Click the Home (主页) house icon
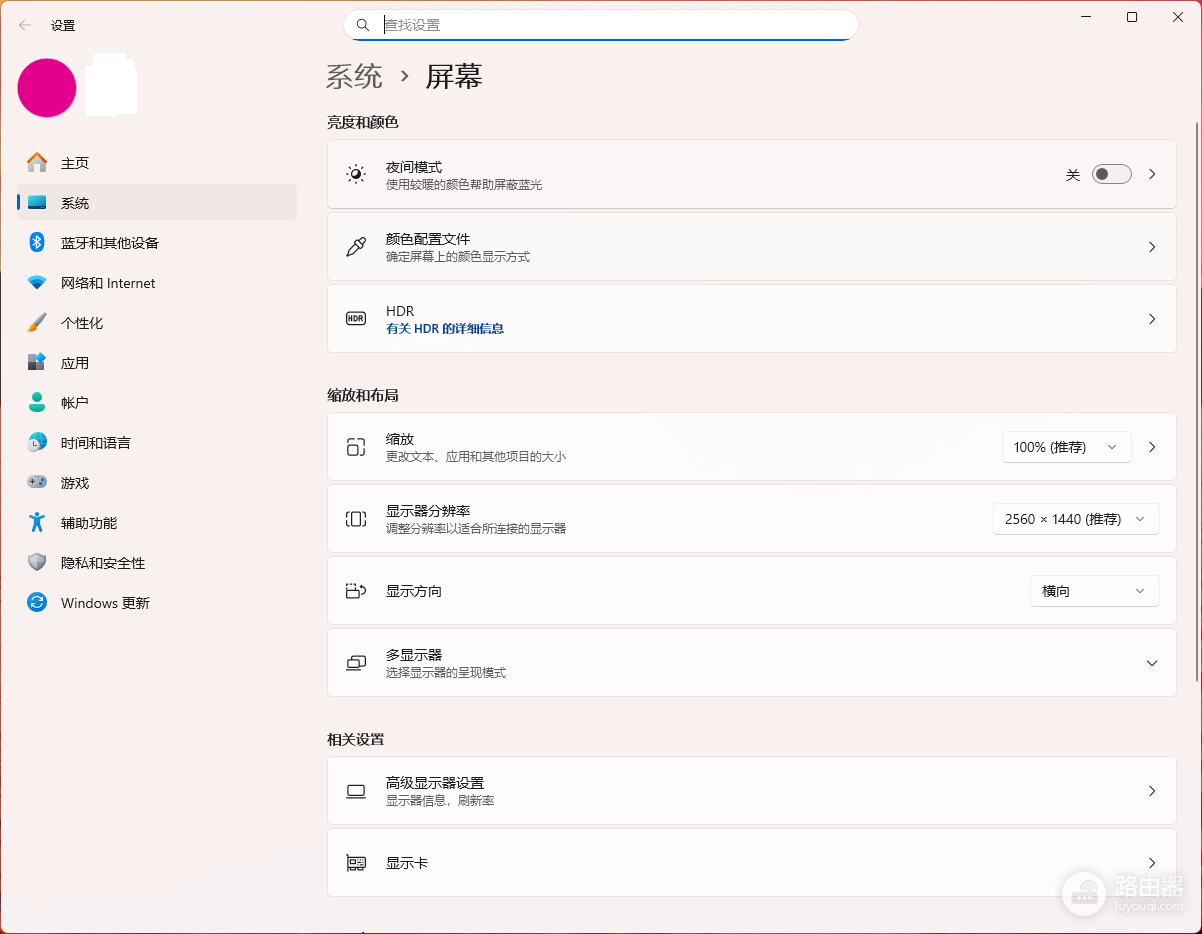 (x=37, y=162)
